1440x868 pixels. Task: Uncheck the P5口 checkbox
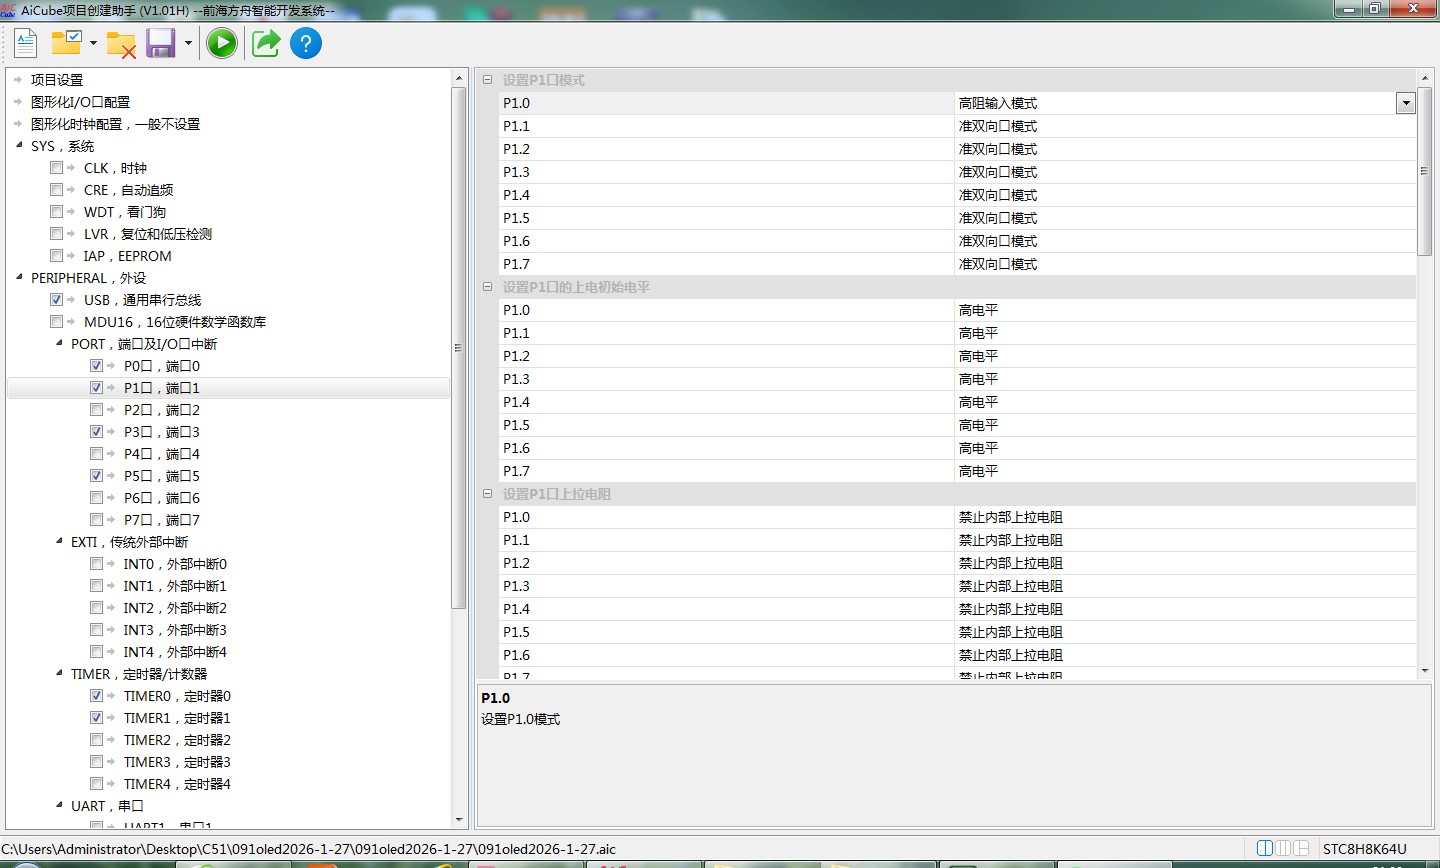point(96,476)
